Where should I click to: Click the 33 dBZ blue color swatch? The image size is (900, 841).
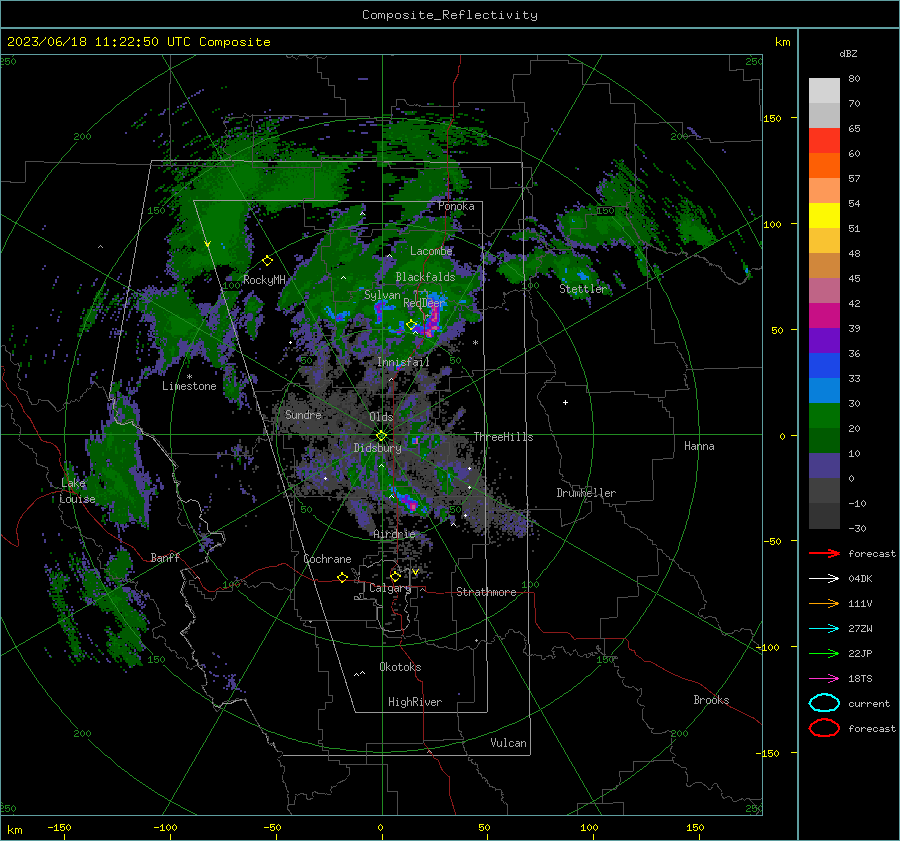tap(824, 390)
